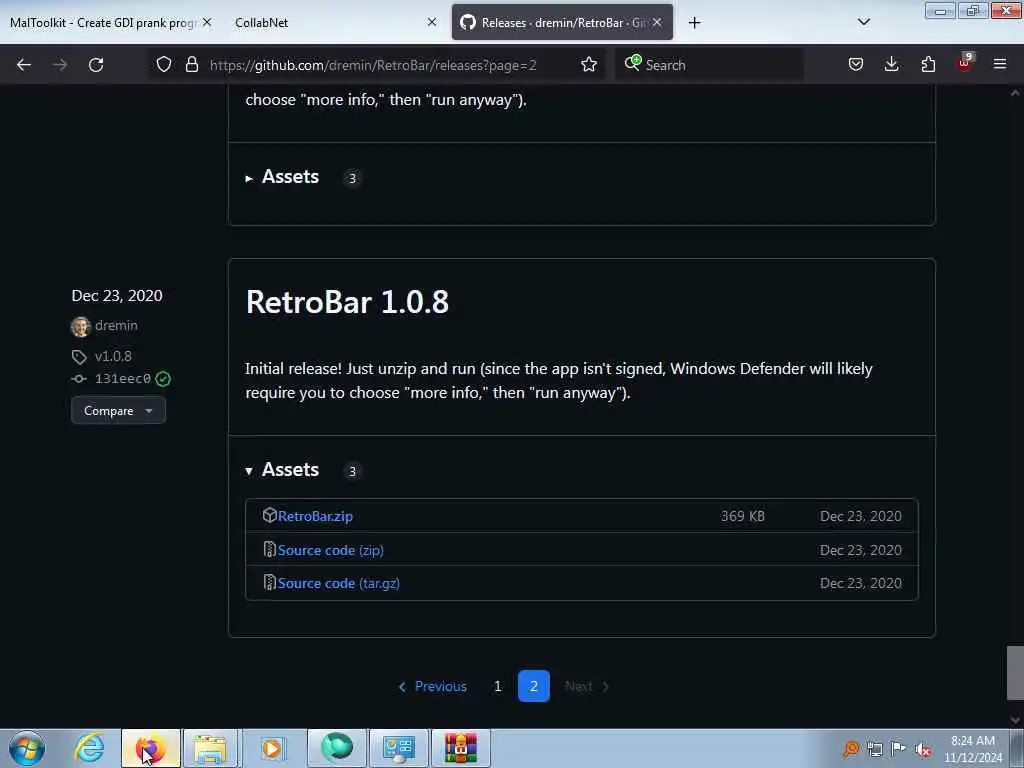Open the Extensions puzzle icon
The width and height of the screenshot is (1024, 768).
(x=928, y=64)
